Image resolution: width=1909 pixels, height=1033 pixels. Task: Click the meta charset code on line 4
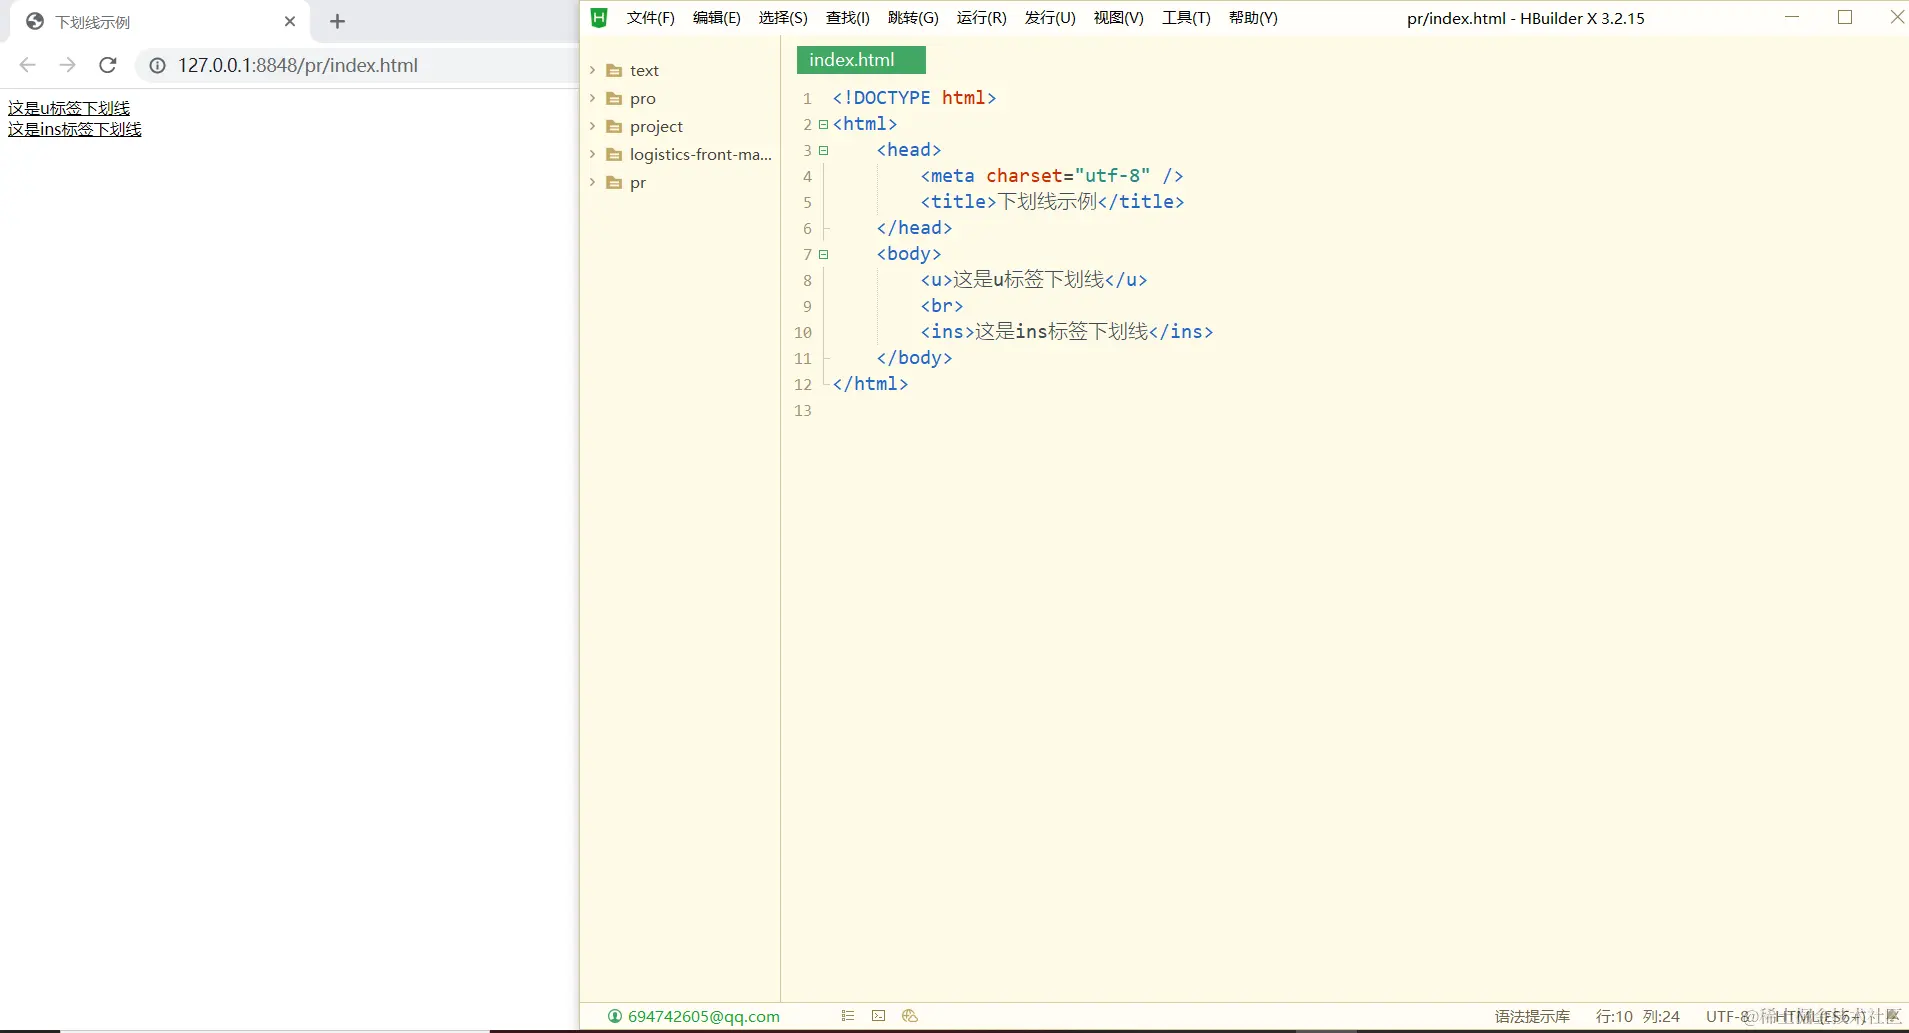point(1052,176)
